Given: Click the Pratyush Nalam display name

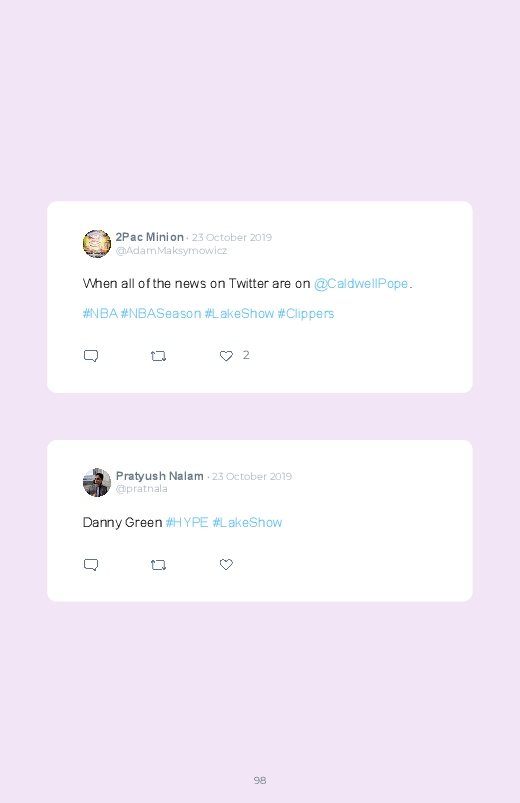Looking at the screenshot, I should click(x=160, y=476).
